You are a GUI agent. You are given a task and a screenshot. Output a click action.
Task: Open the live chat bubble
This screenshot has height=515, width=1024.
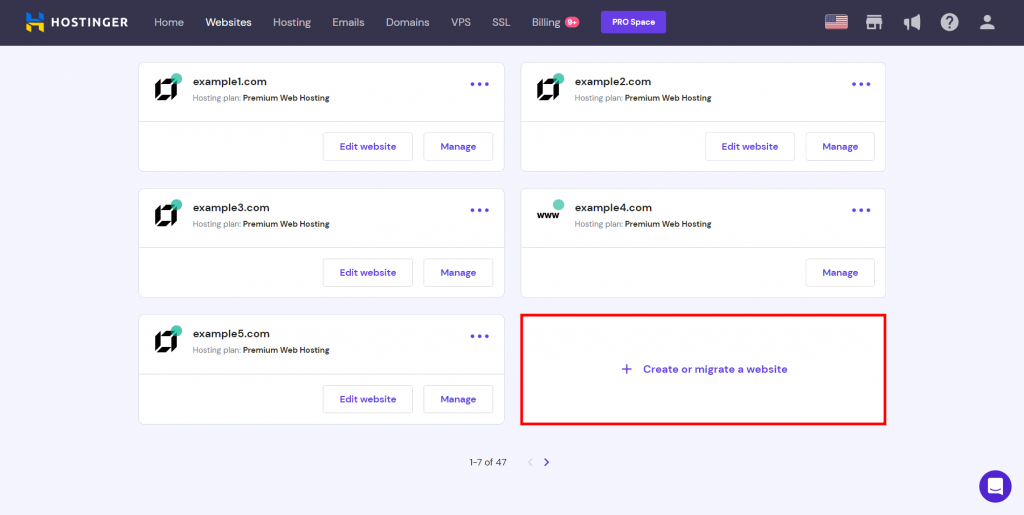[x=995, y=486]
